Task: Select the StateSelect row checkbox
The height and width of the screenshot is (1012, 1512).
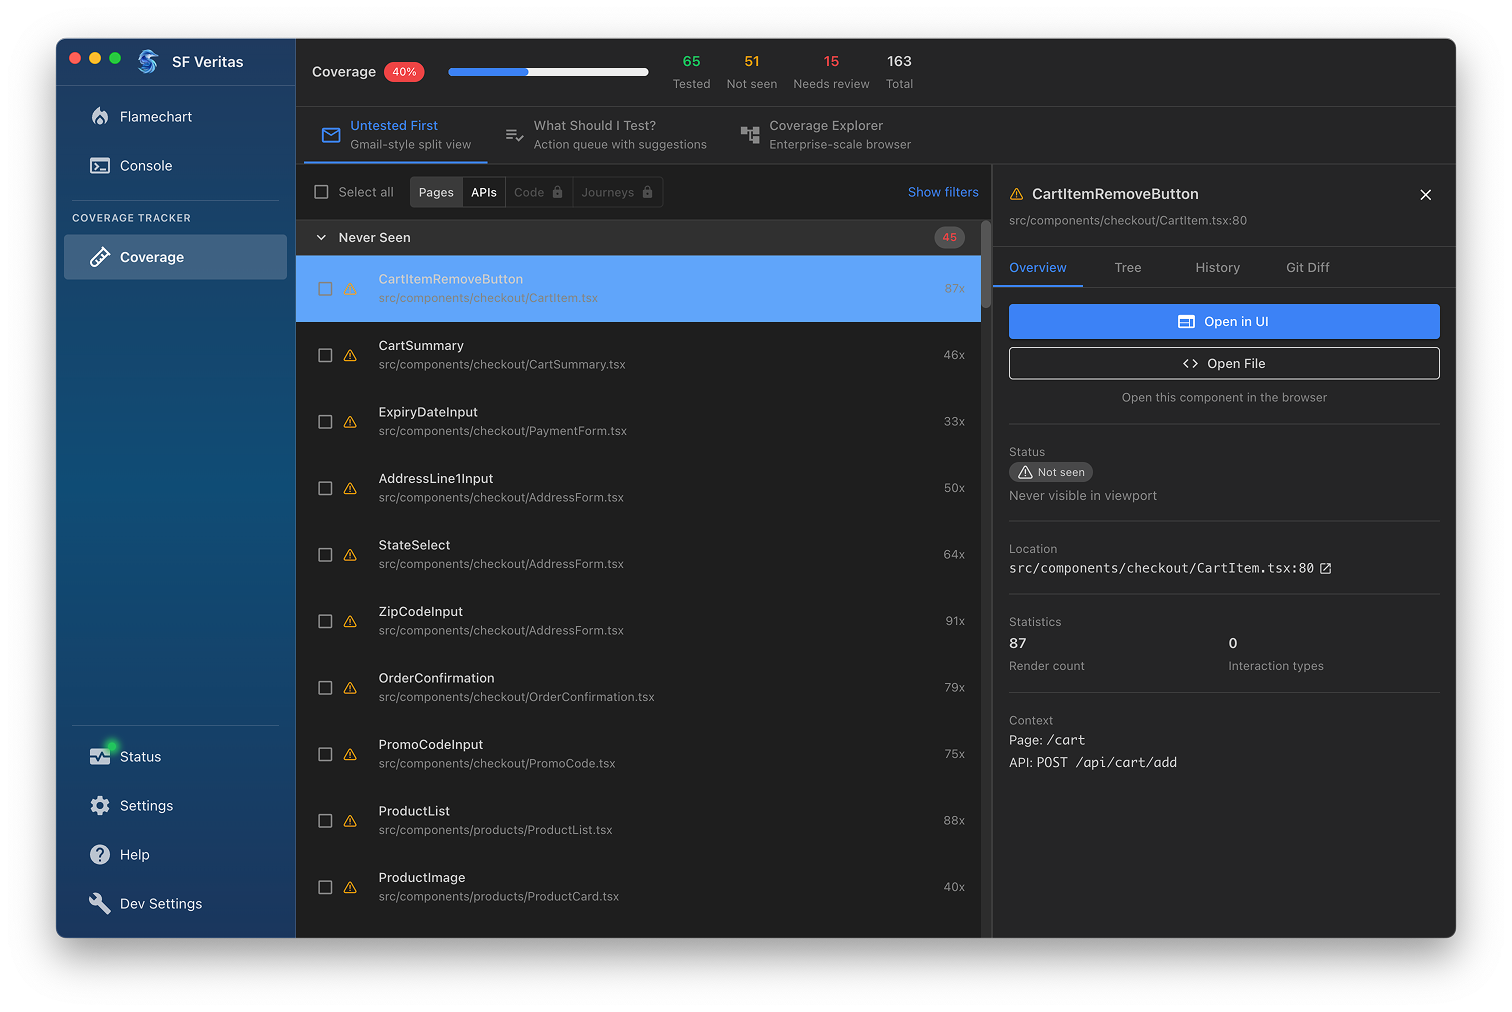Action: coord(325,555)
